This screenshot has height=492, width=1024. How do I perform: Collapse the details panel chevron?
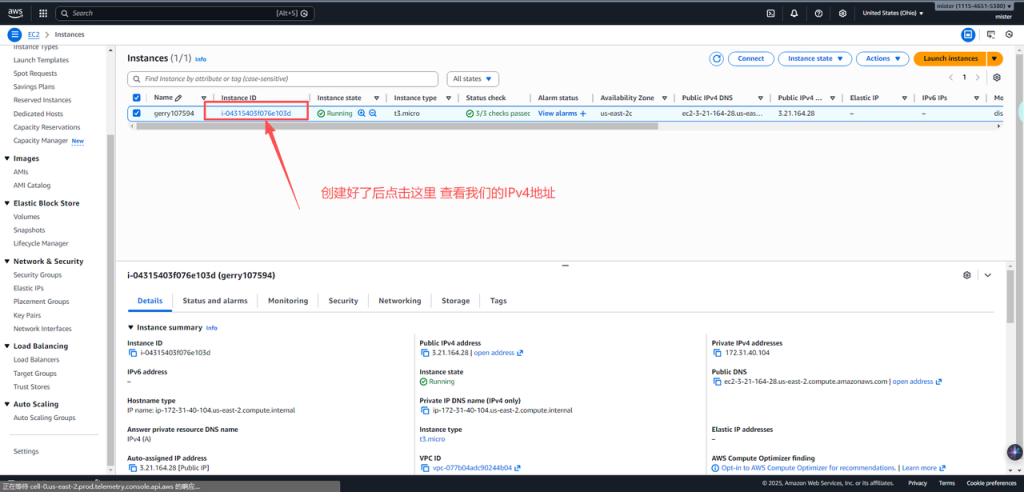987,275
